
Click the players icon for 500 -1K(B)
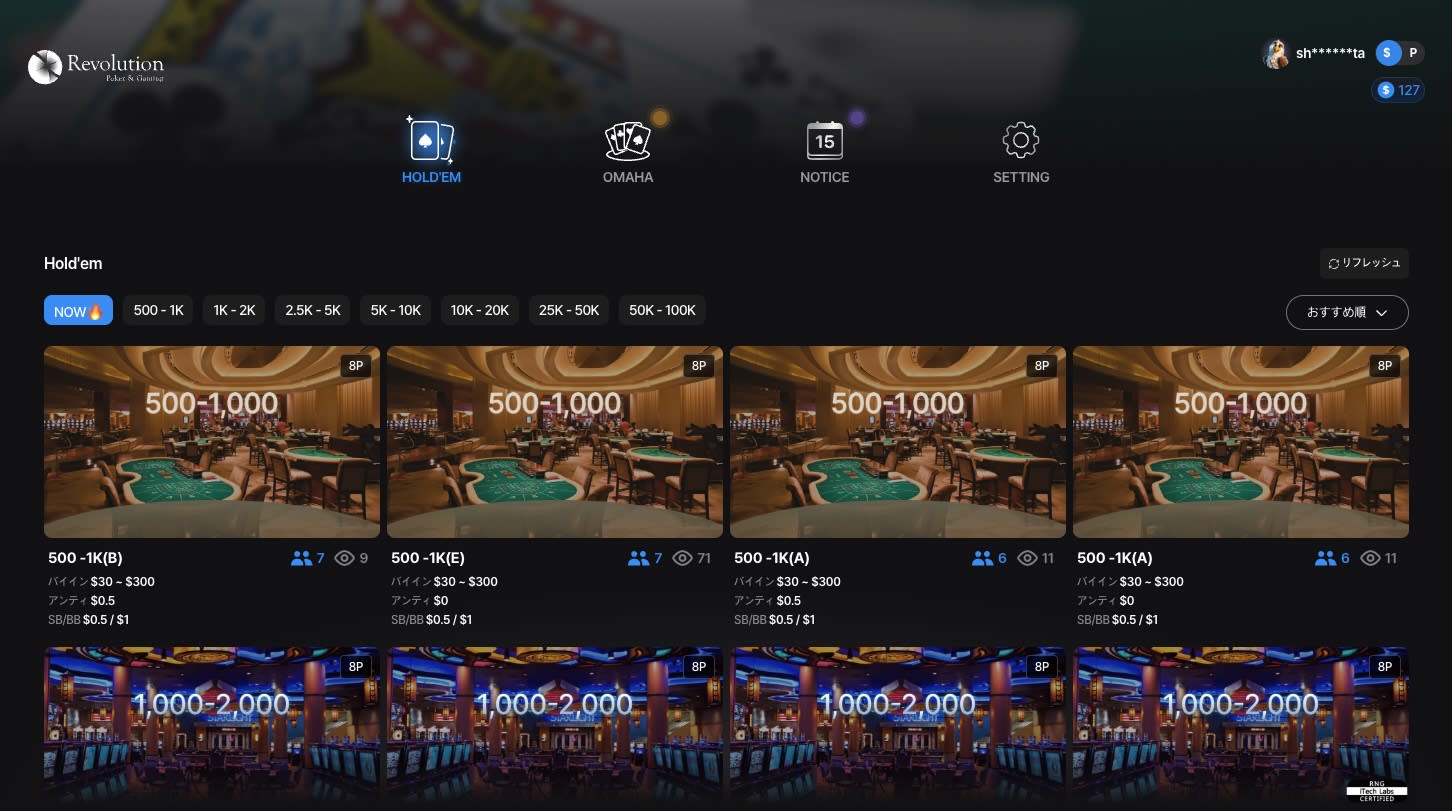(x=301, y=558)
